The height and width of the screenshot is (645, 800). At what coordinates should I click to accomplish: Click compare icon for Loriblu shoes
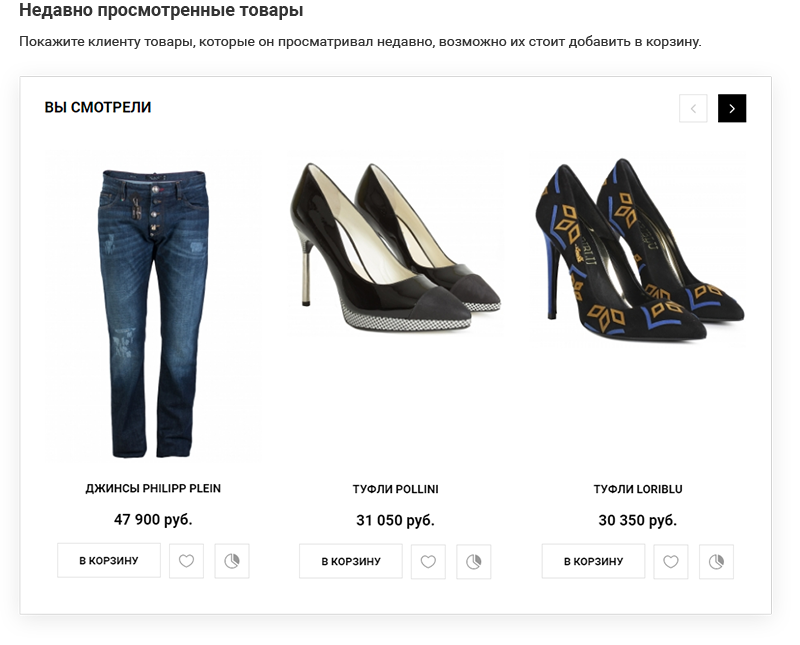click(716, 562)
